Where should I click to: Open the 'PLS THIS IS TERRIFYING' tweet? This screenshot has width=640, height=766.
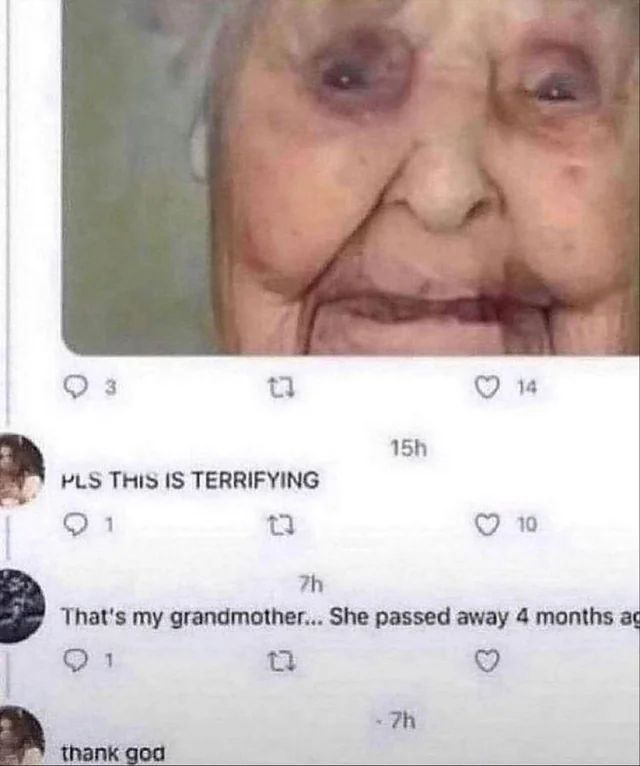coord(190,480)
